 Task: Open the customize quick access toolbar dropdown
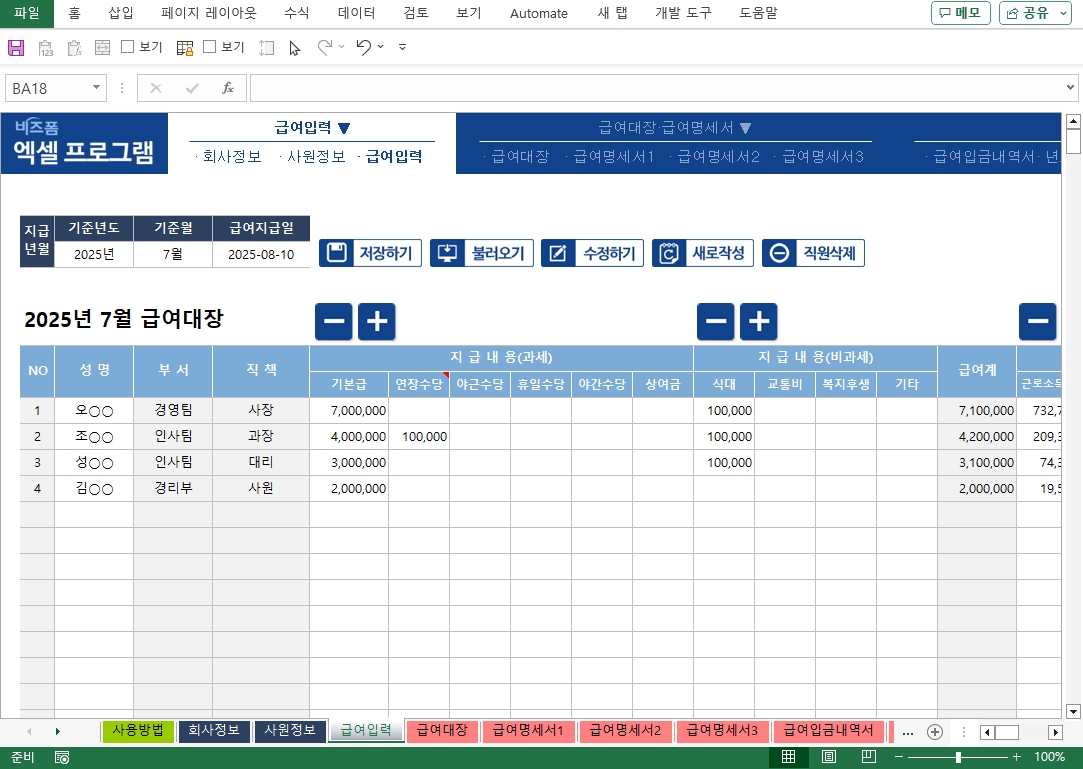pyautogui.click(x=402, y=47)
